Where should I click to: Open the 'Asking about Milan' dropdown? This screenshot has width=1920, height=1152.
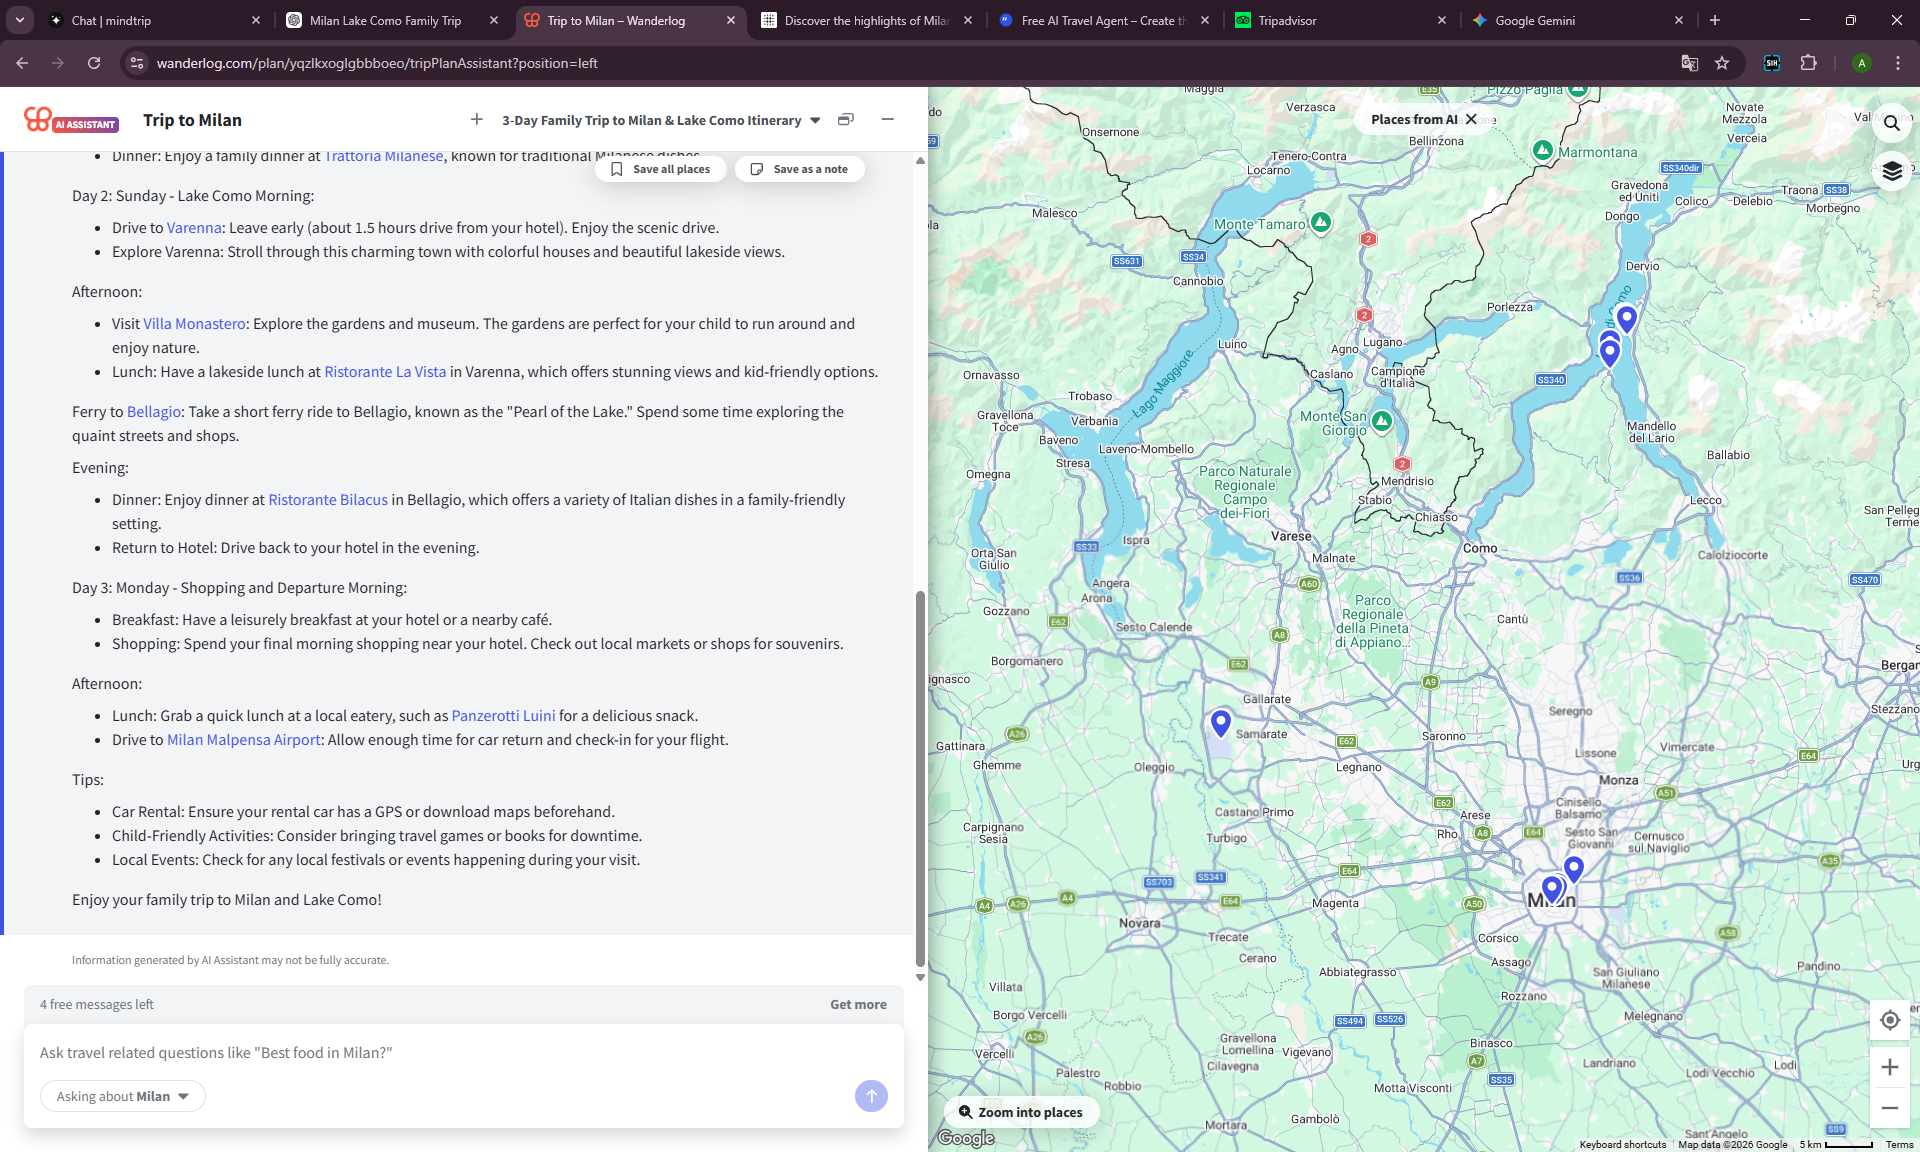pyautogui.click(x=122, y=1096)
